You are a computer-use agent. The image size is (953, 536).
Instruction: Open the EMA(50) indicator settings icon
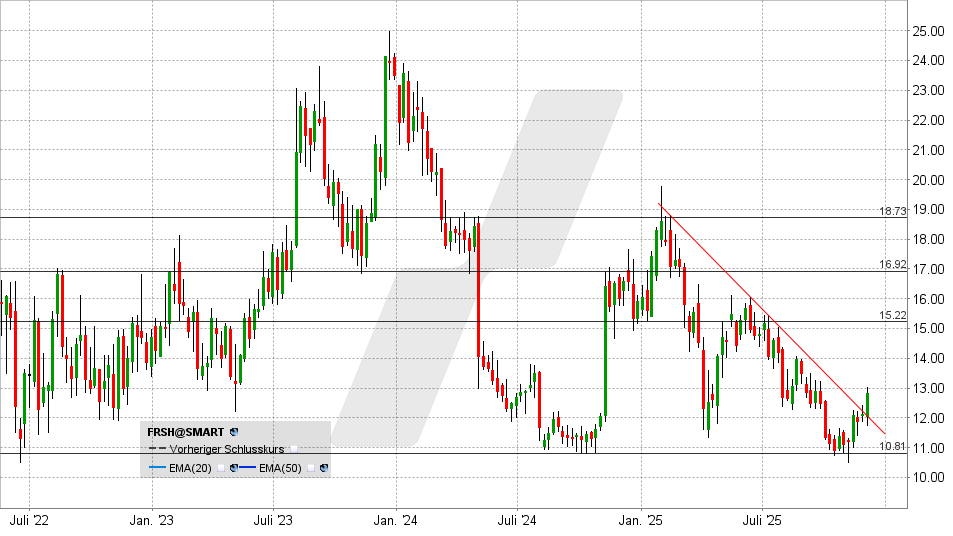click(x=324, y=468)
